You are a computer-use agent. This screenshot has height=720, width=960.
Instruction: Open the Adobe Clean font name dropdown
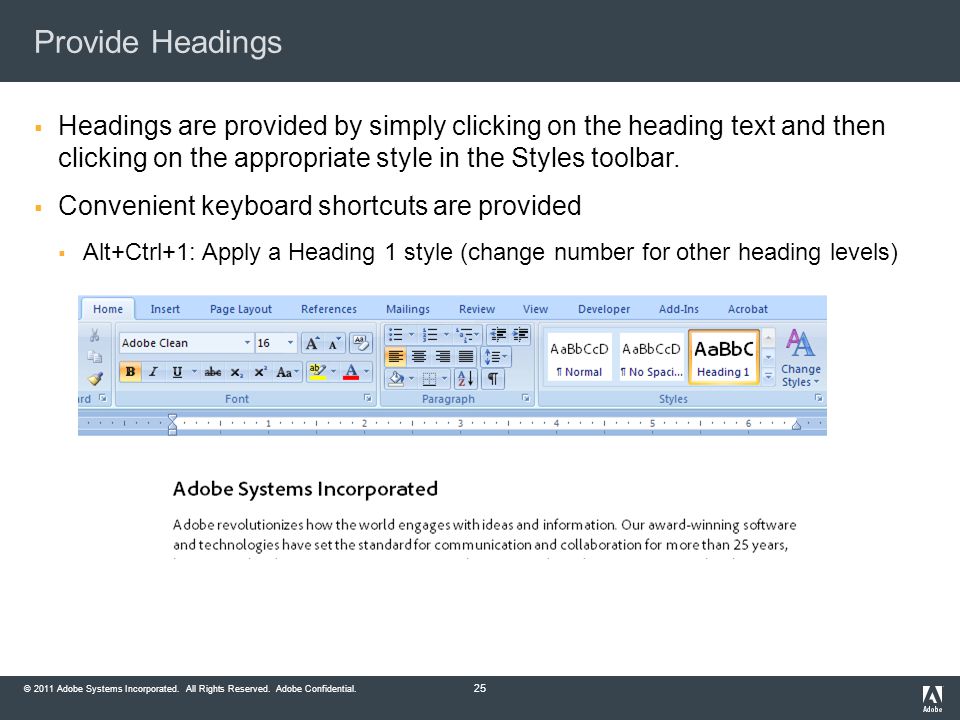247,343
